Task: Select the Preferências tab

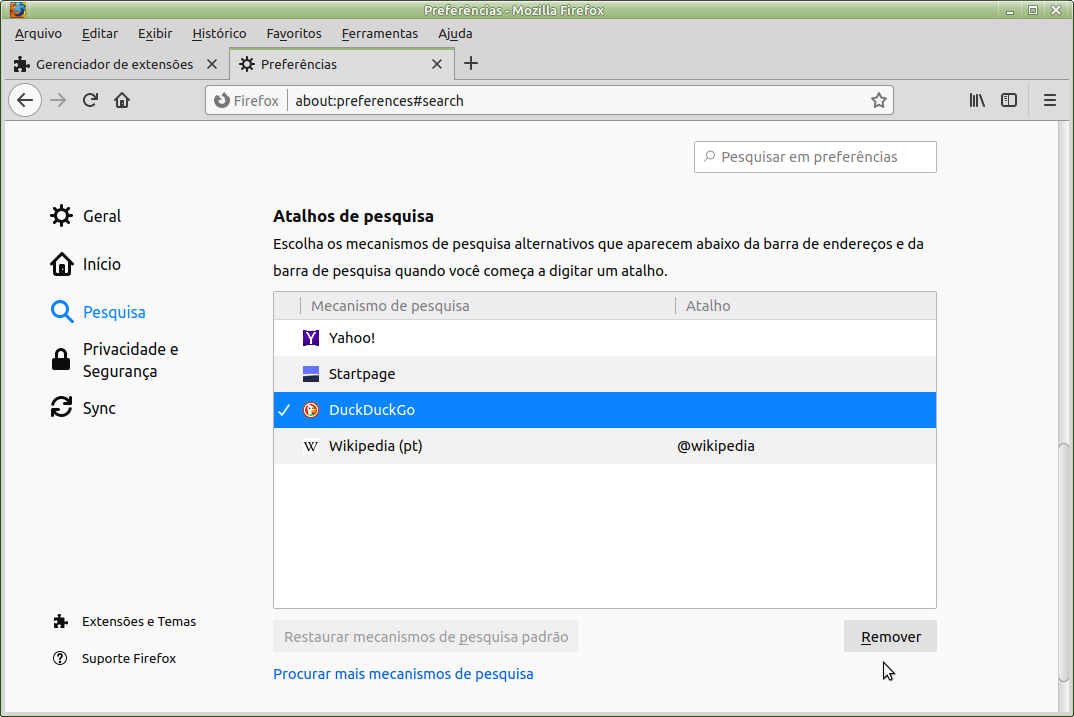Action: click(342, 64)
